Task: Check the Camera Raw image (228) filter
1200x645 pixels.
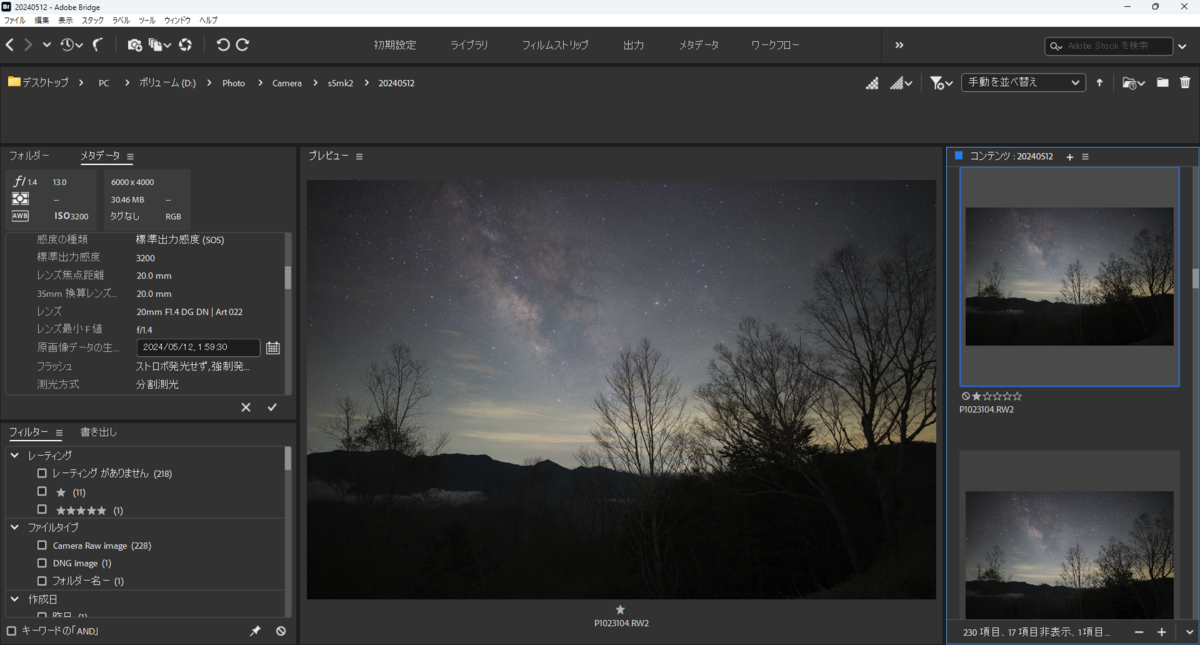Action: click(42, 545)
